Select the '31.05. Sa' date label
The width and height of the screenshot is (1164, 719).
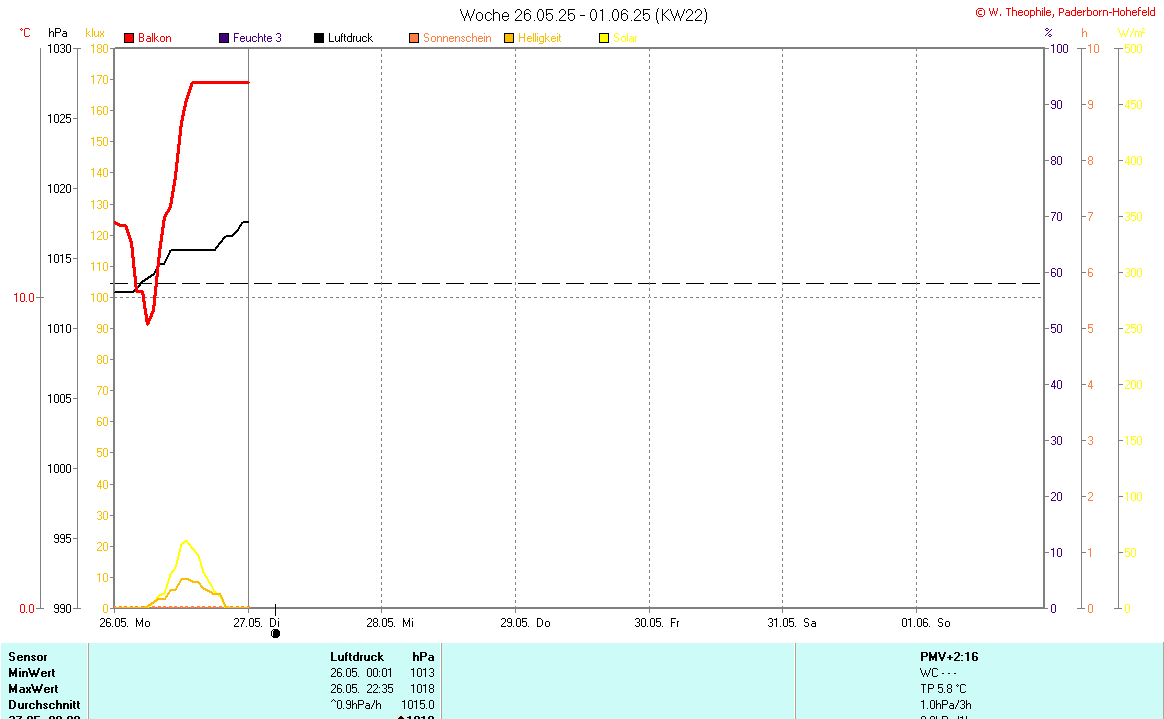click(x=792, y=623)
